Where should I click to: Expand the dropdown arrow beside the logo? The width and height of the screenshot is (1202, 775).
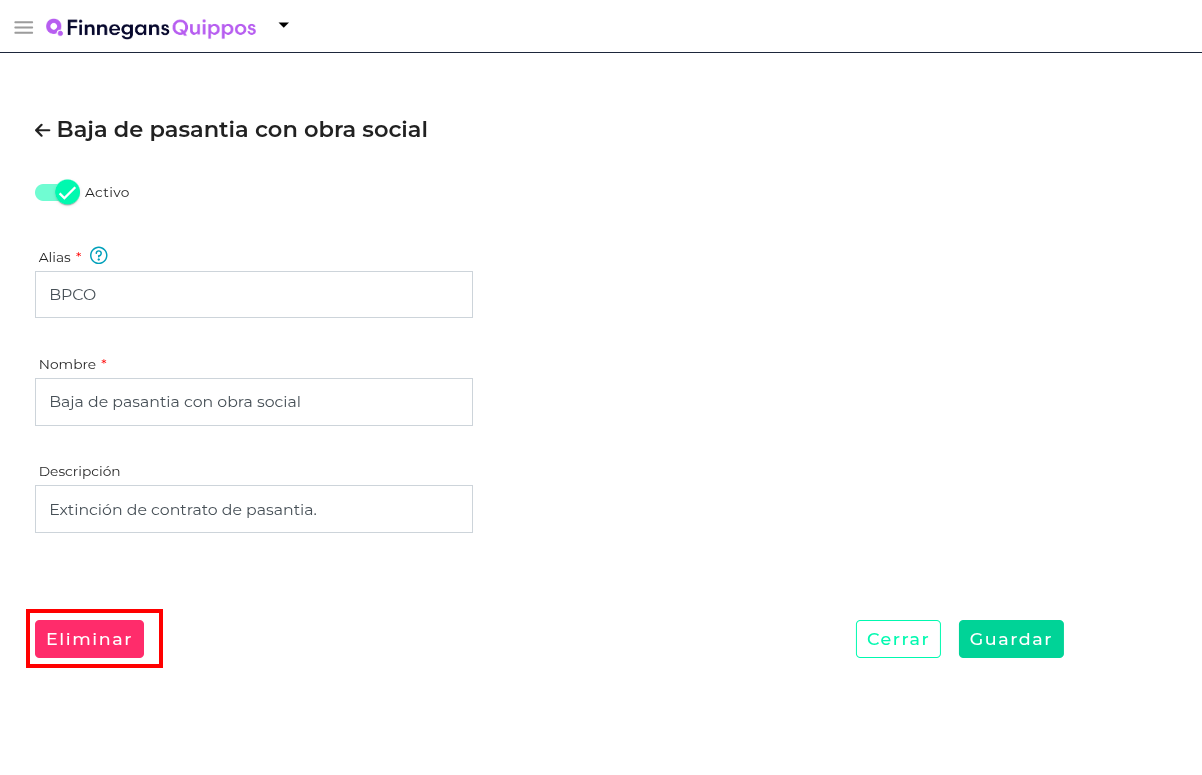[284, 26]
